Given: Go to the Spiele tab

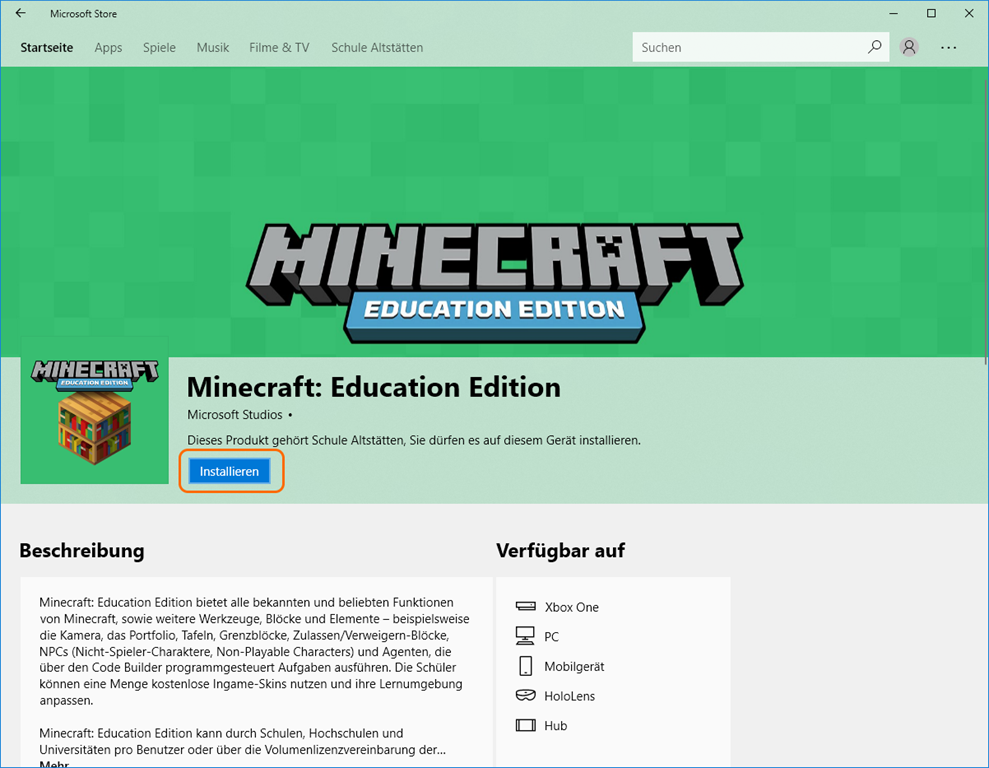Looking at the screenshot, I should [159, 48].
